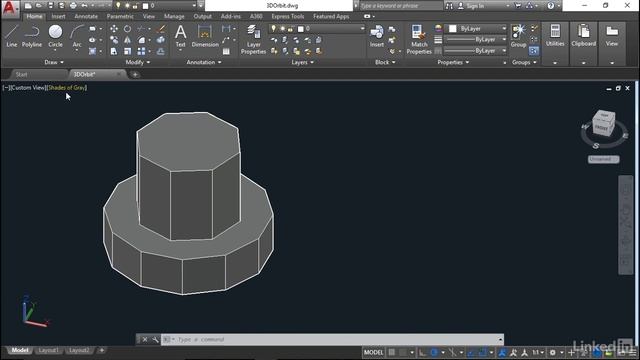The width and height of the screenshot is (640, 360).
Task: Click the Custom View viewport control
Action: click(28, 87)
